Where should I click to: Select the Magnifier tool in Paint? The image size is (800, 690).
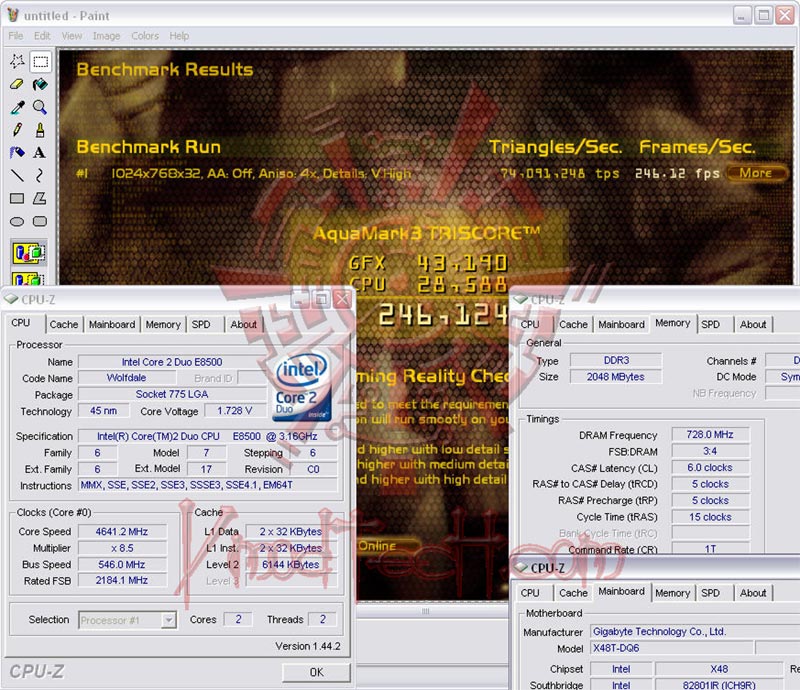point(40,107)
